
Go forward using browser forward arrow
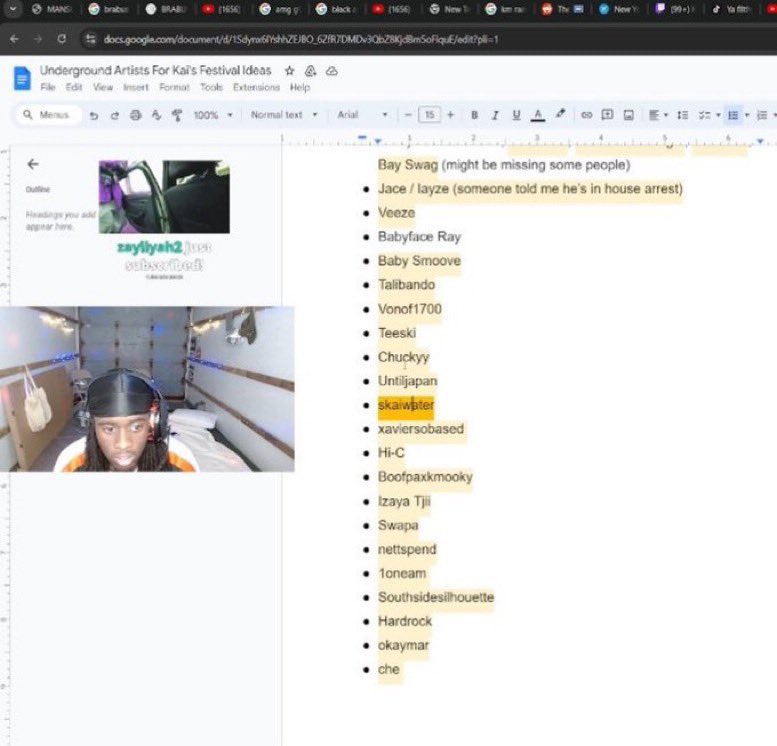38,39
